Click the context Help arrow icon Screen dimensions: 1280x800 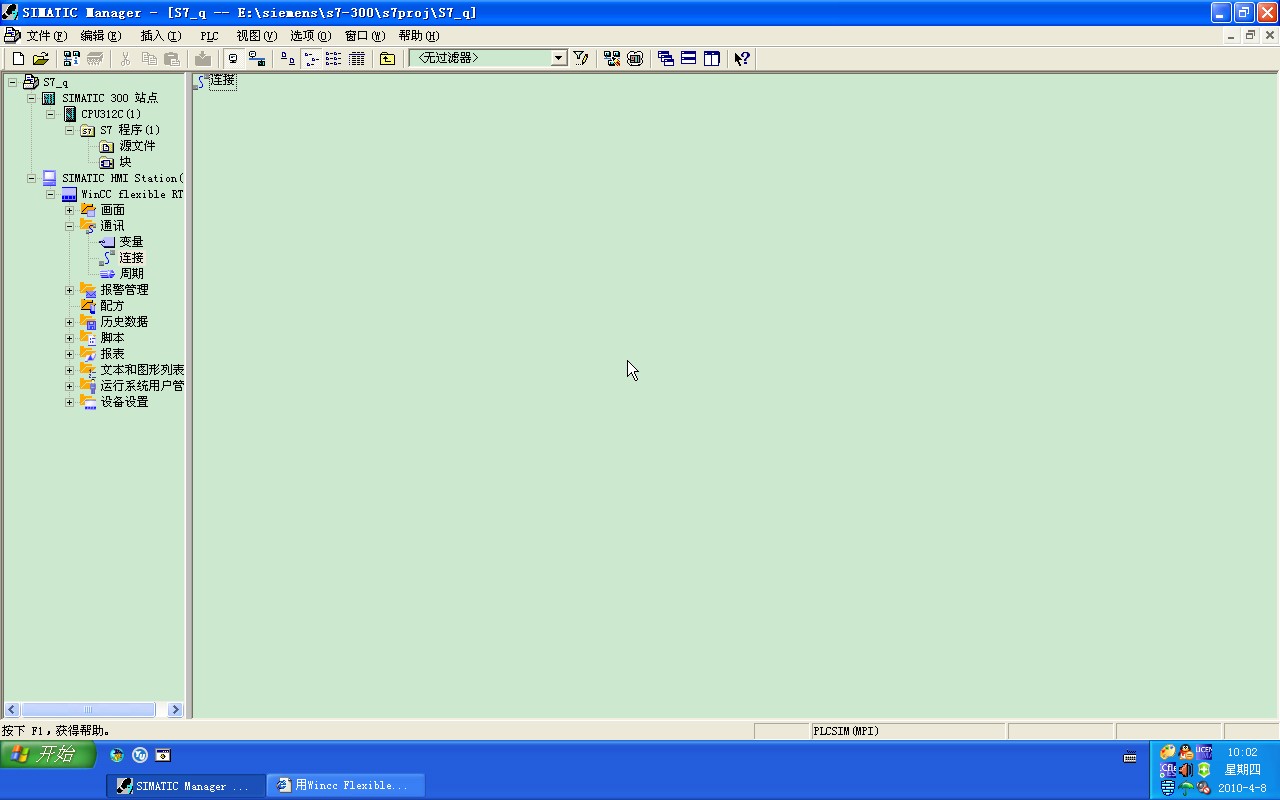[x=741, y=59]
